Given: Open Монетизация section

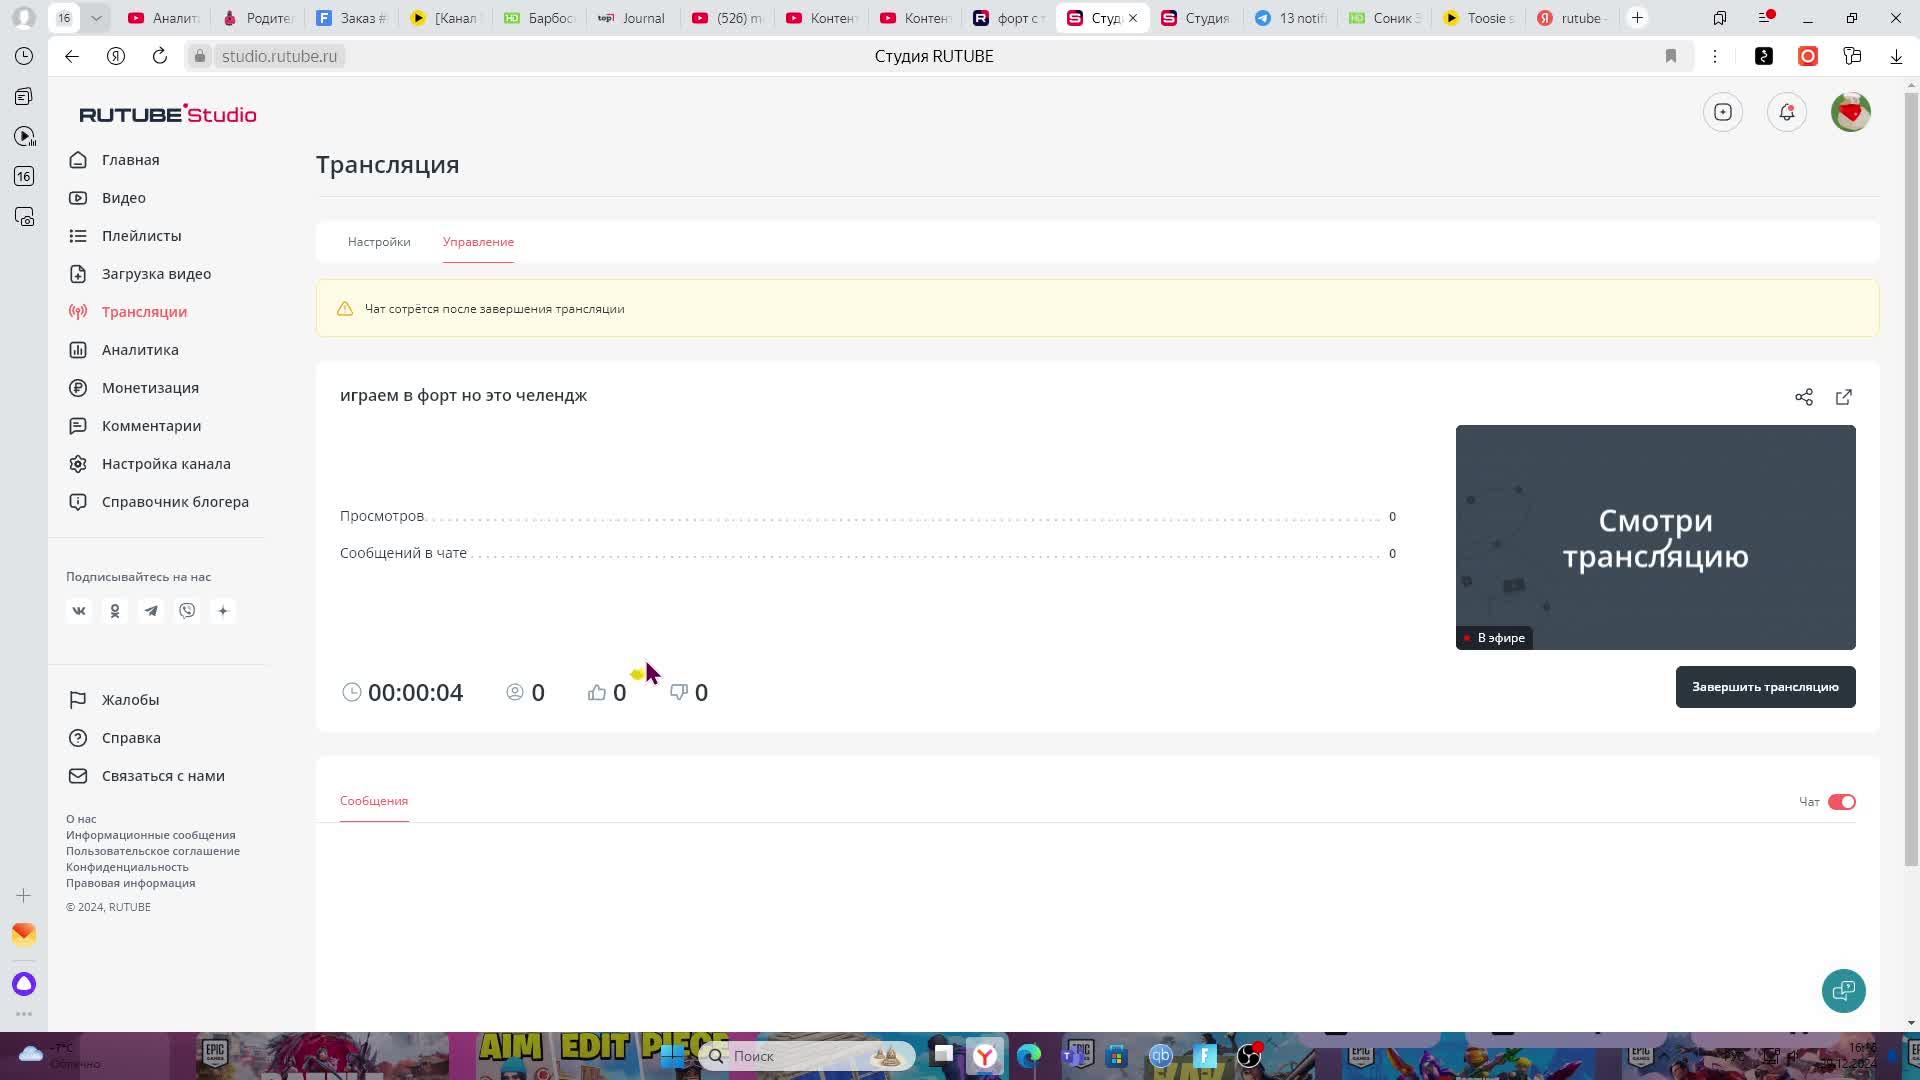Looking at the screenshot, I should pyautogui.click(x=134, y=388).
